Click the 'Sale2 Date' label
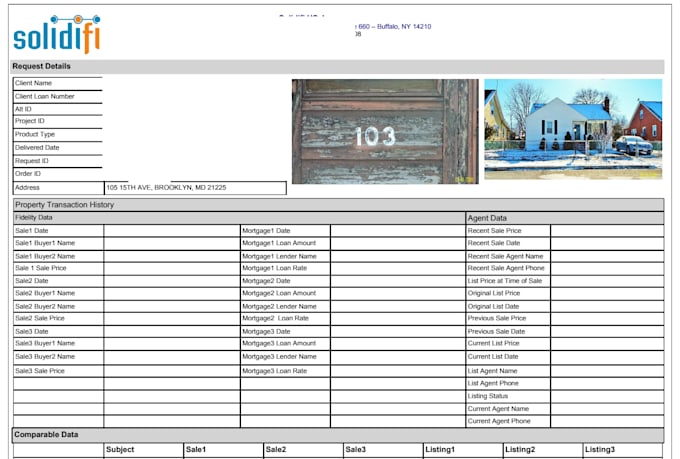This screenshot has width=680, height=459. point(32,281)
